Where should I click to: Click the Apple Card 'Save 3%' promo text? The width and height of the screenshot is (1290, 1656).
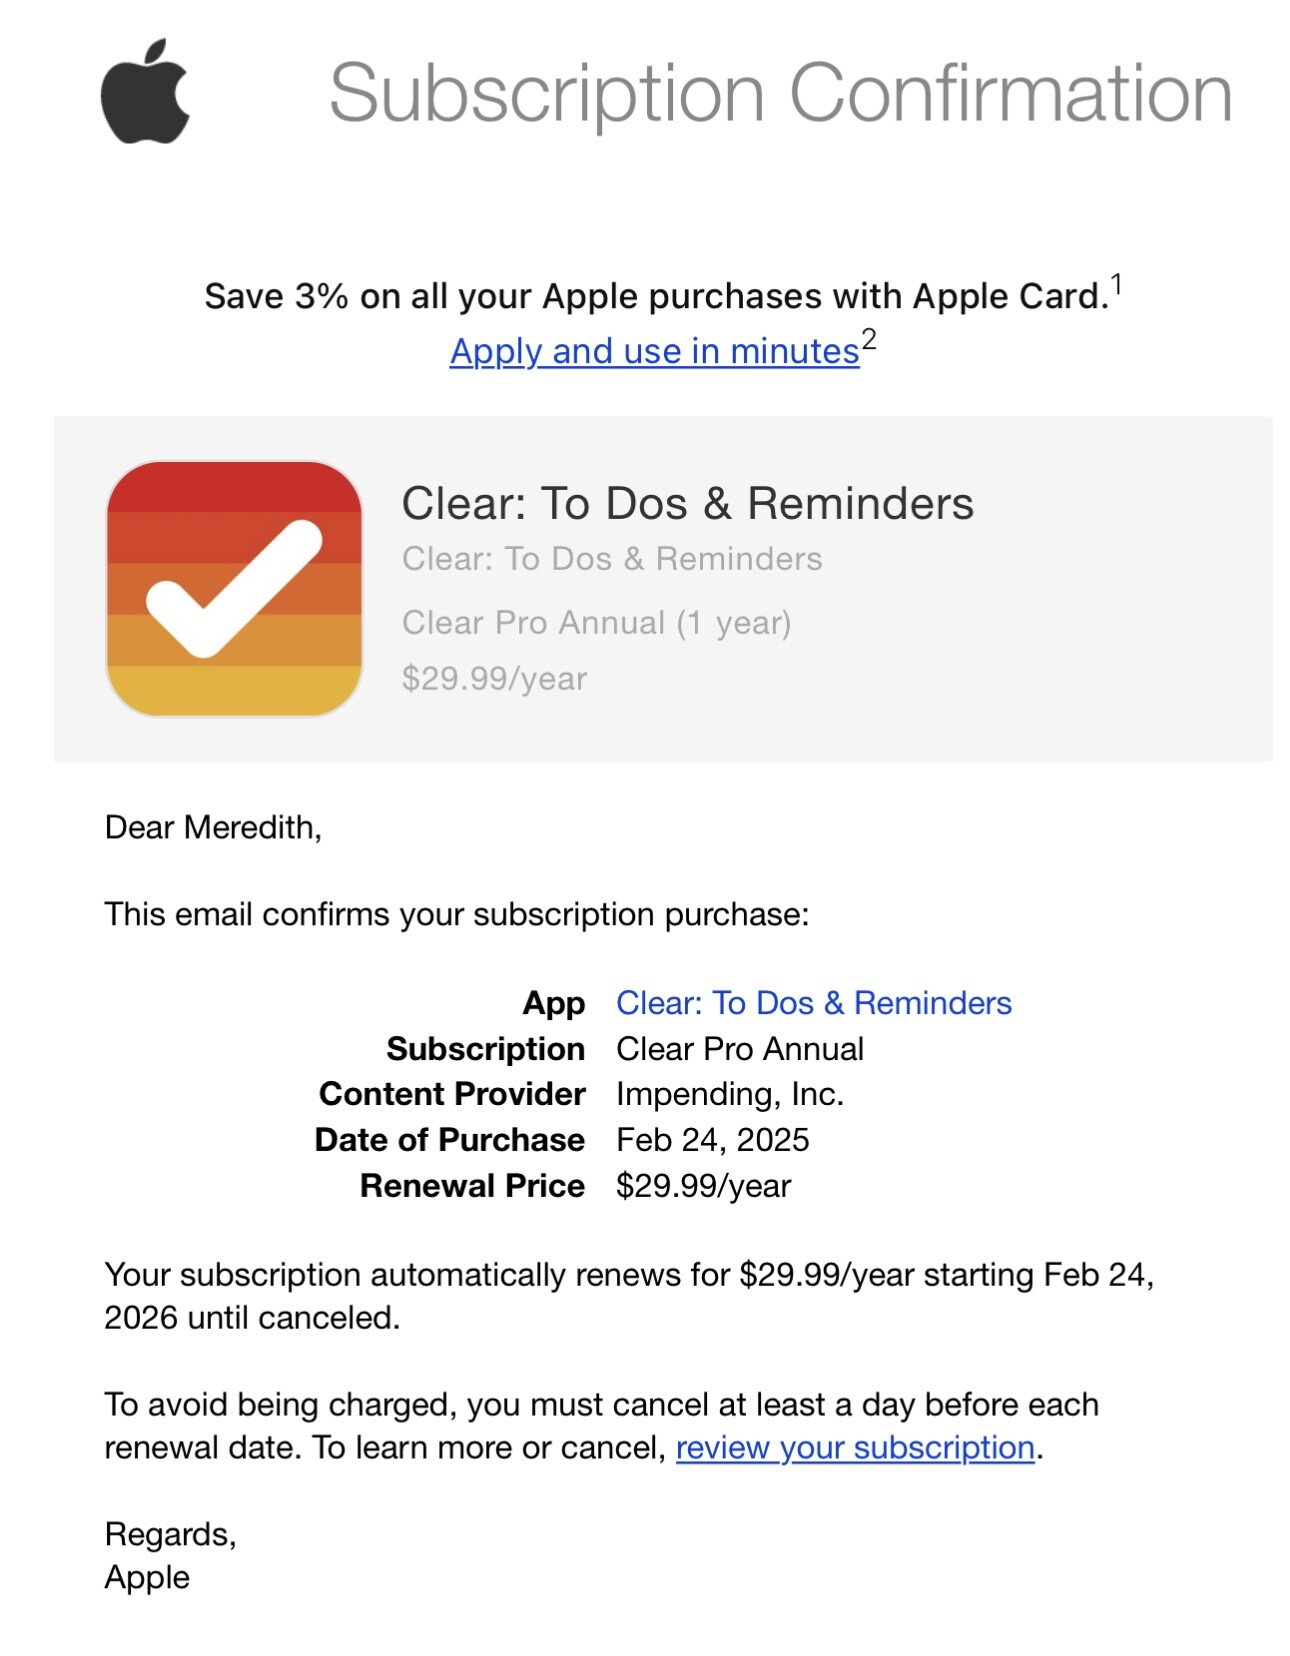[656, 296]
